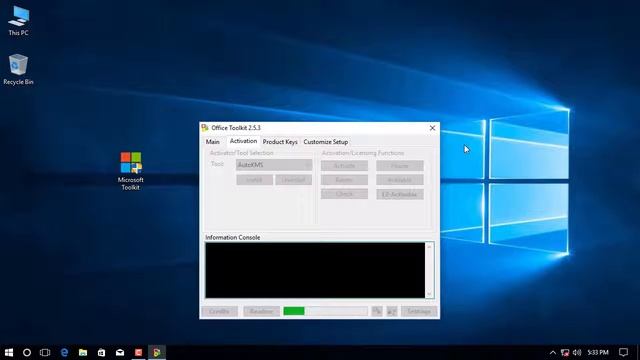Screen dimensions: 640x360
Task: Click the Office Toolkit title bar icon
Action: [205, 128]
